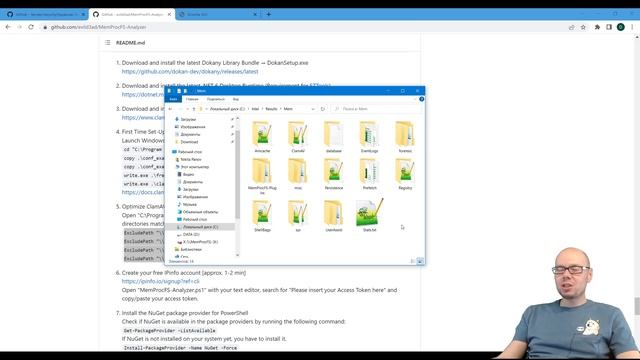Click the browser profile avatar
This screenshot has width=640, height=360.
[620, 27]
